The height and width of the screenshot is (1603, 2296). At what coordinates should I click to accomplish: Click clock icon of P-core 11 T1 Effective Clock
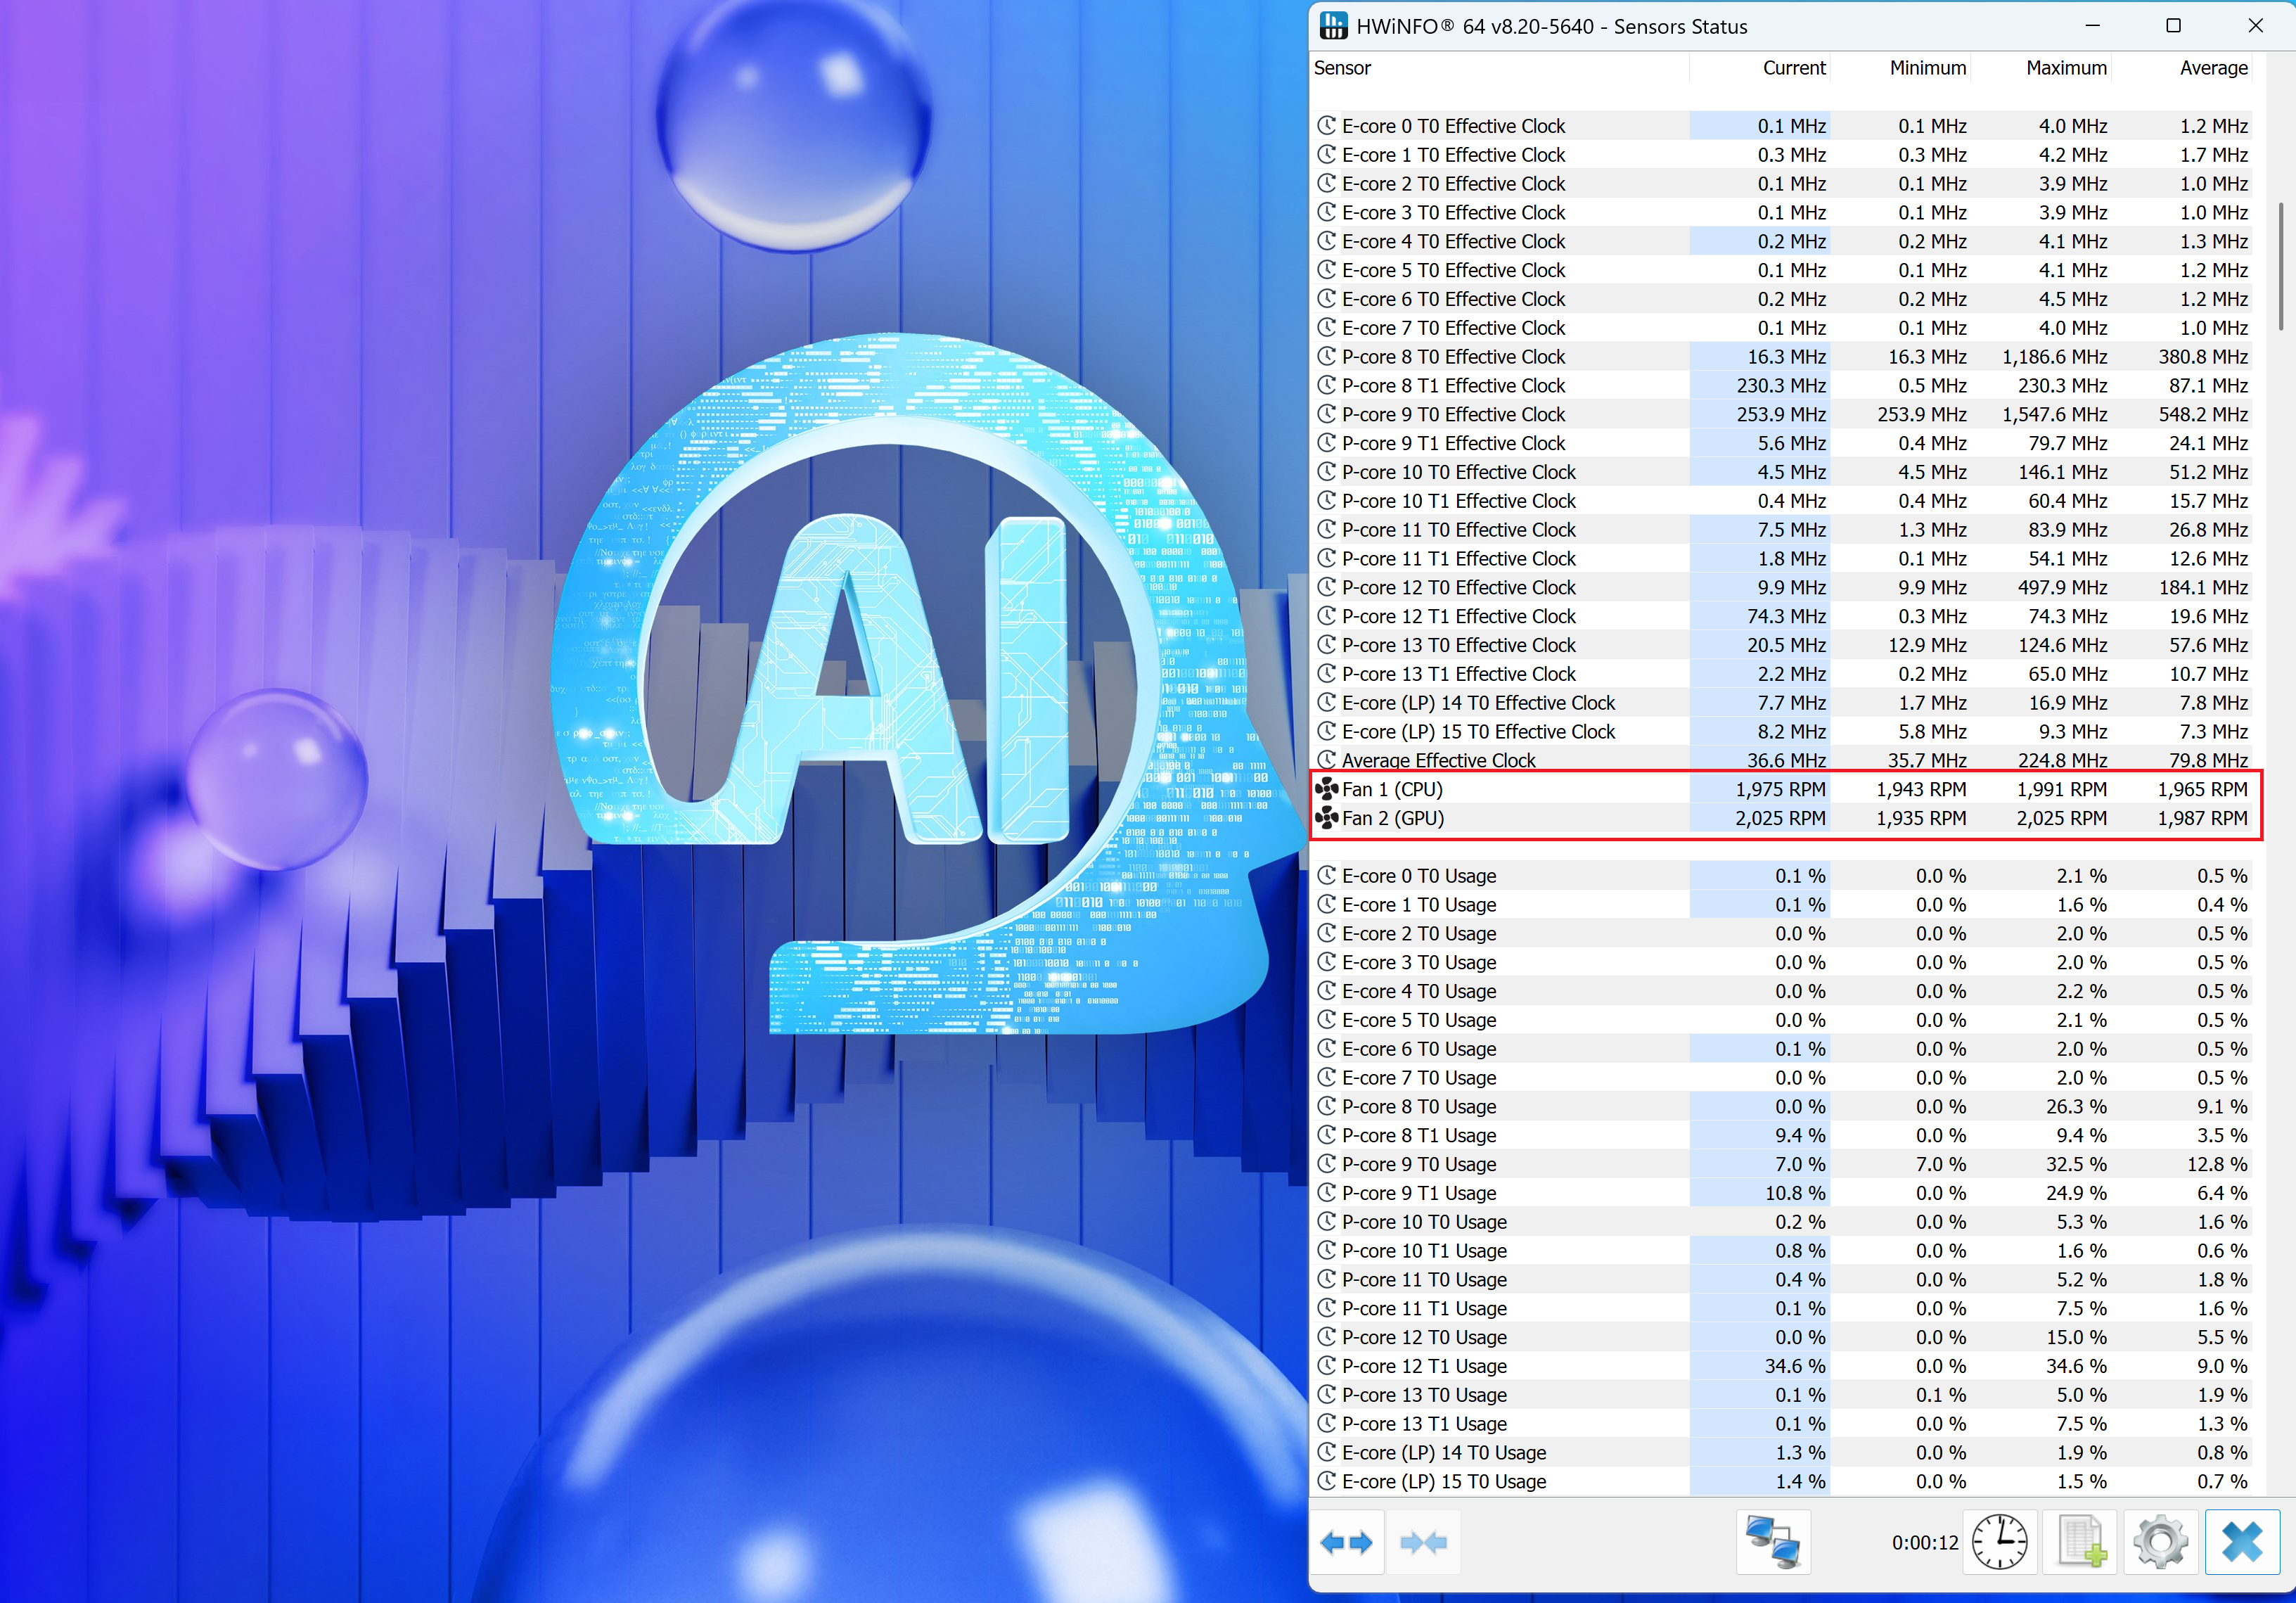[x=1327, y=559]
